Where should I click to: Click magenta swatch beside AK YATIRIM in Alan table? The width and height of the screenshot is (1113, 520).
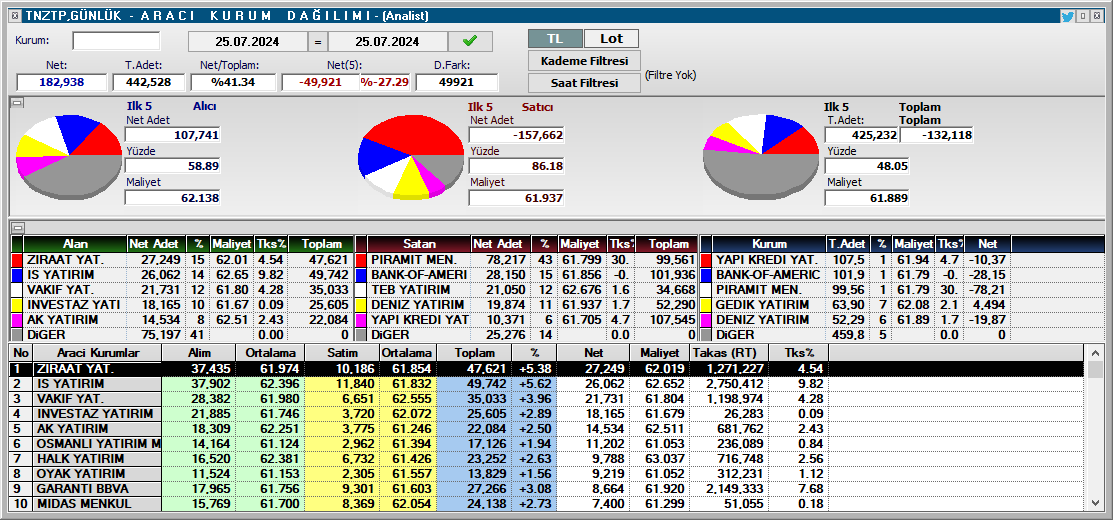click(17, 319)
